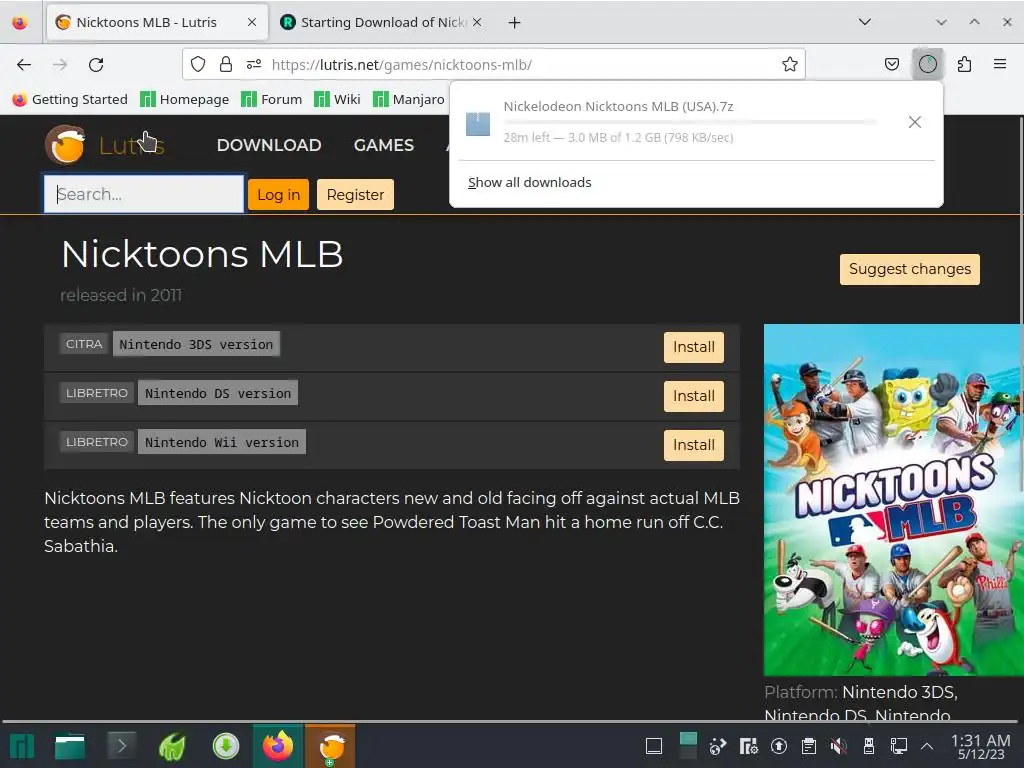1024x768 pixels.
Task: Click the address bar URL
Action: click(x=402, y=65)
